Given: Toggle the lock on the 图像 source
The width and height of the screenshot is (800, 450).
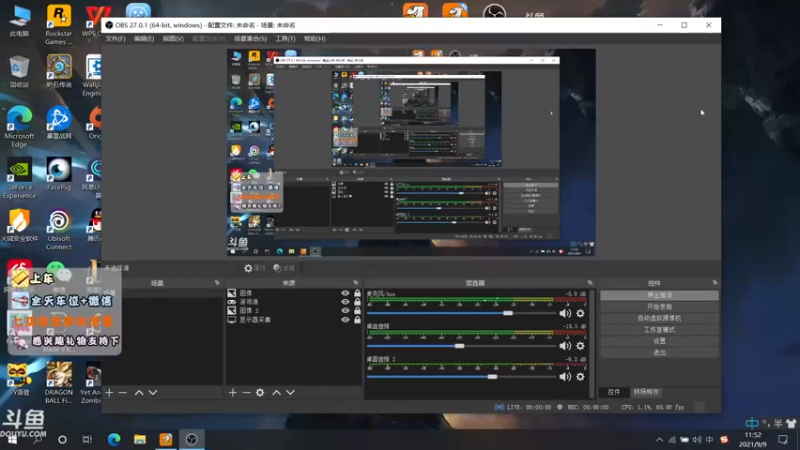Looking at the screenshot, I should (x=357, y=293).
